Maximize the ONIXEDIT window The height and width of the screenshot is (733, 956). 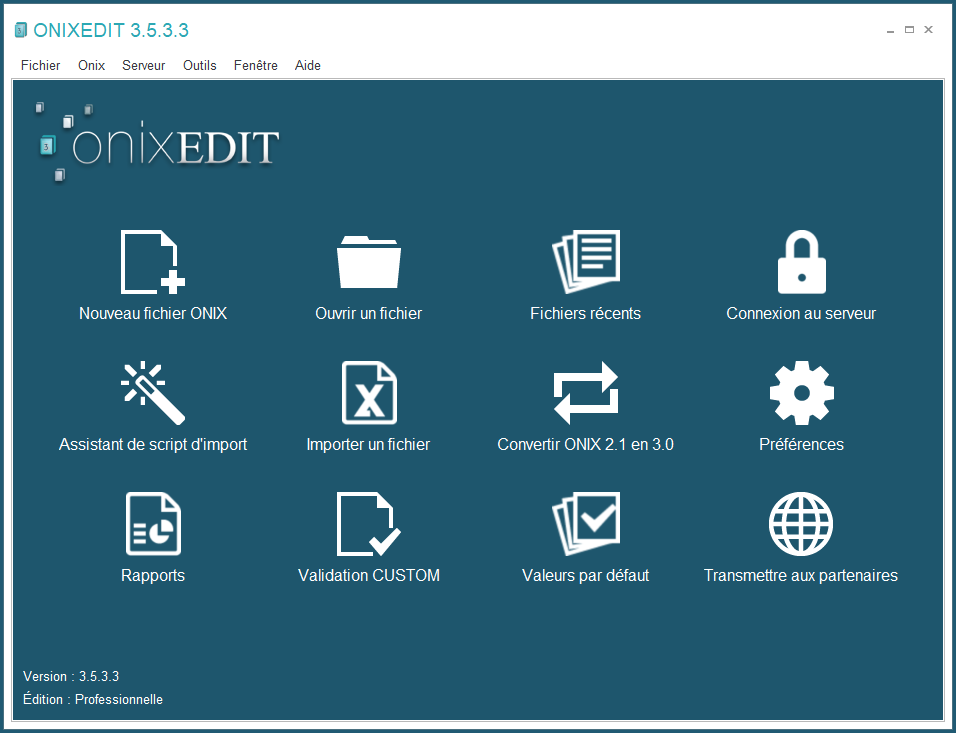click(x=909, y=30)
